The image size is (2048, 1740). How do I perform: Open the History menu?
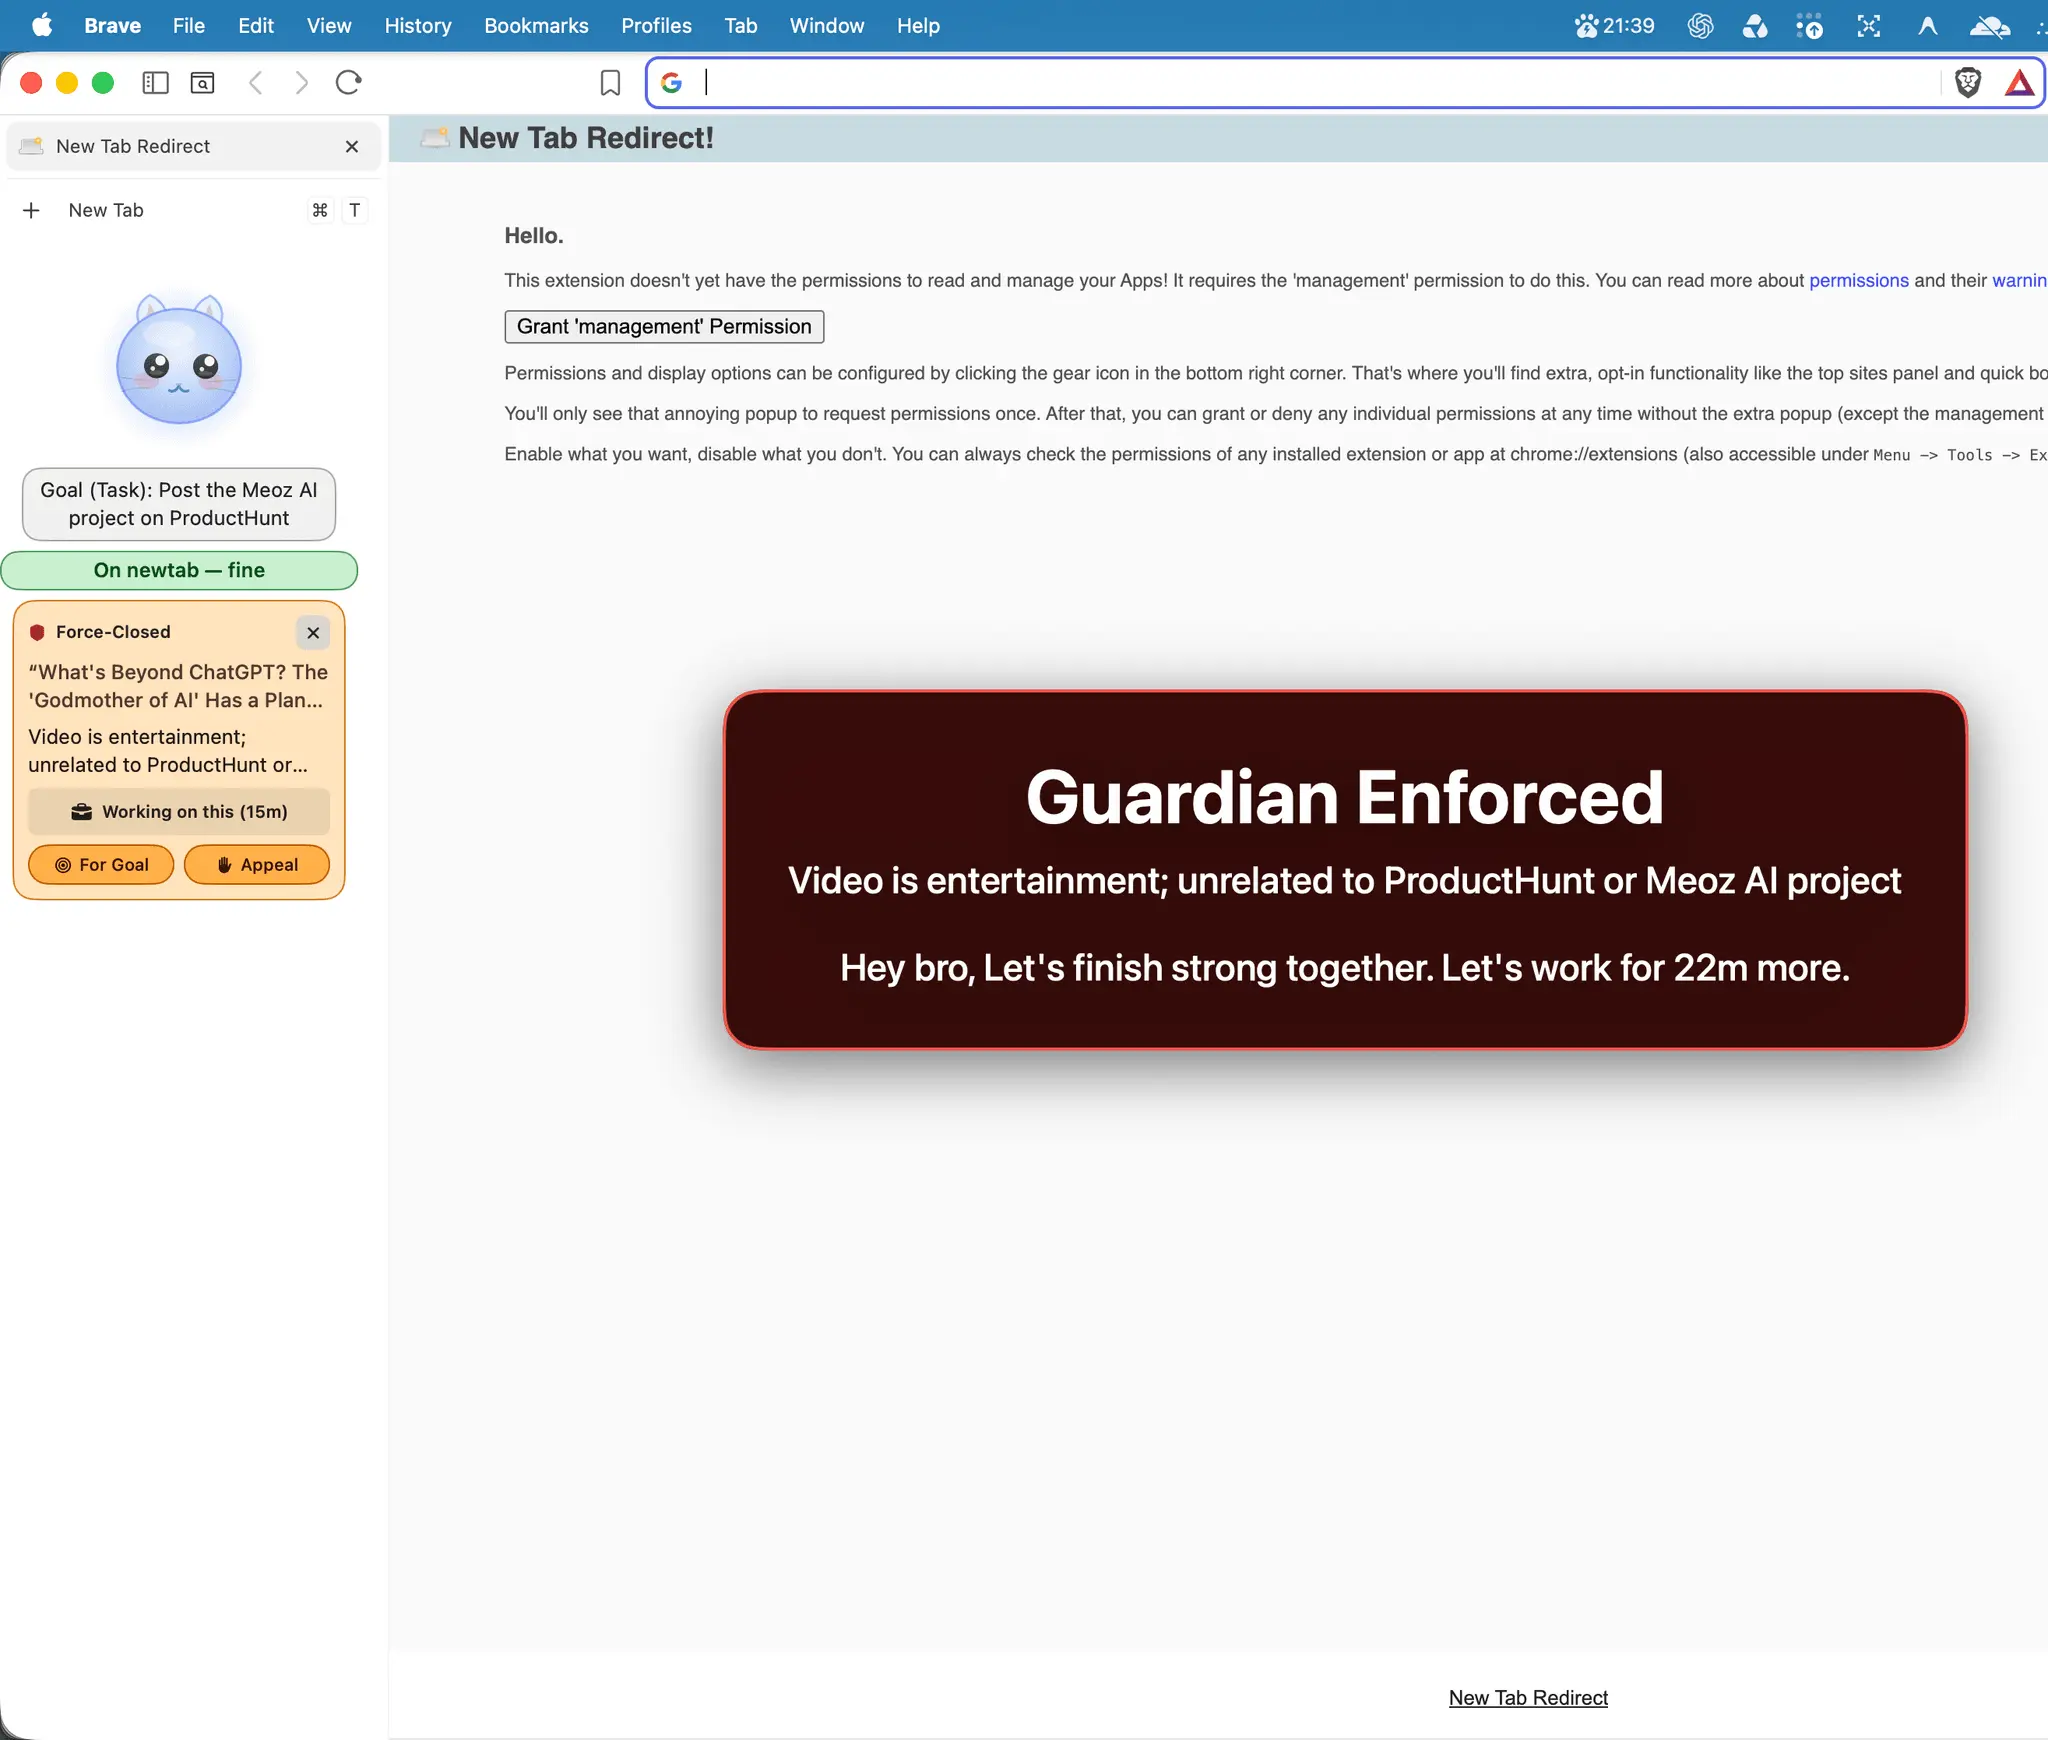pyautogui.click(x=417, y=26)
